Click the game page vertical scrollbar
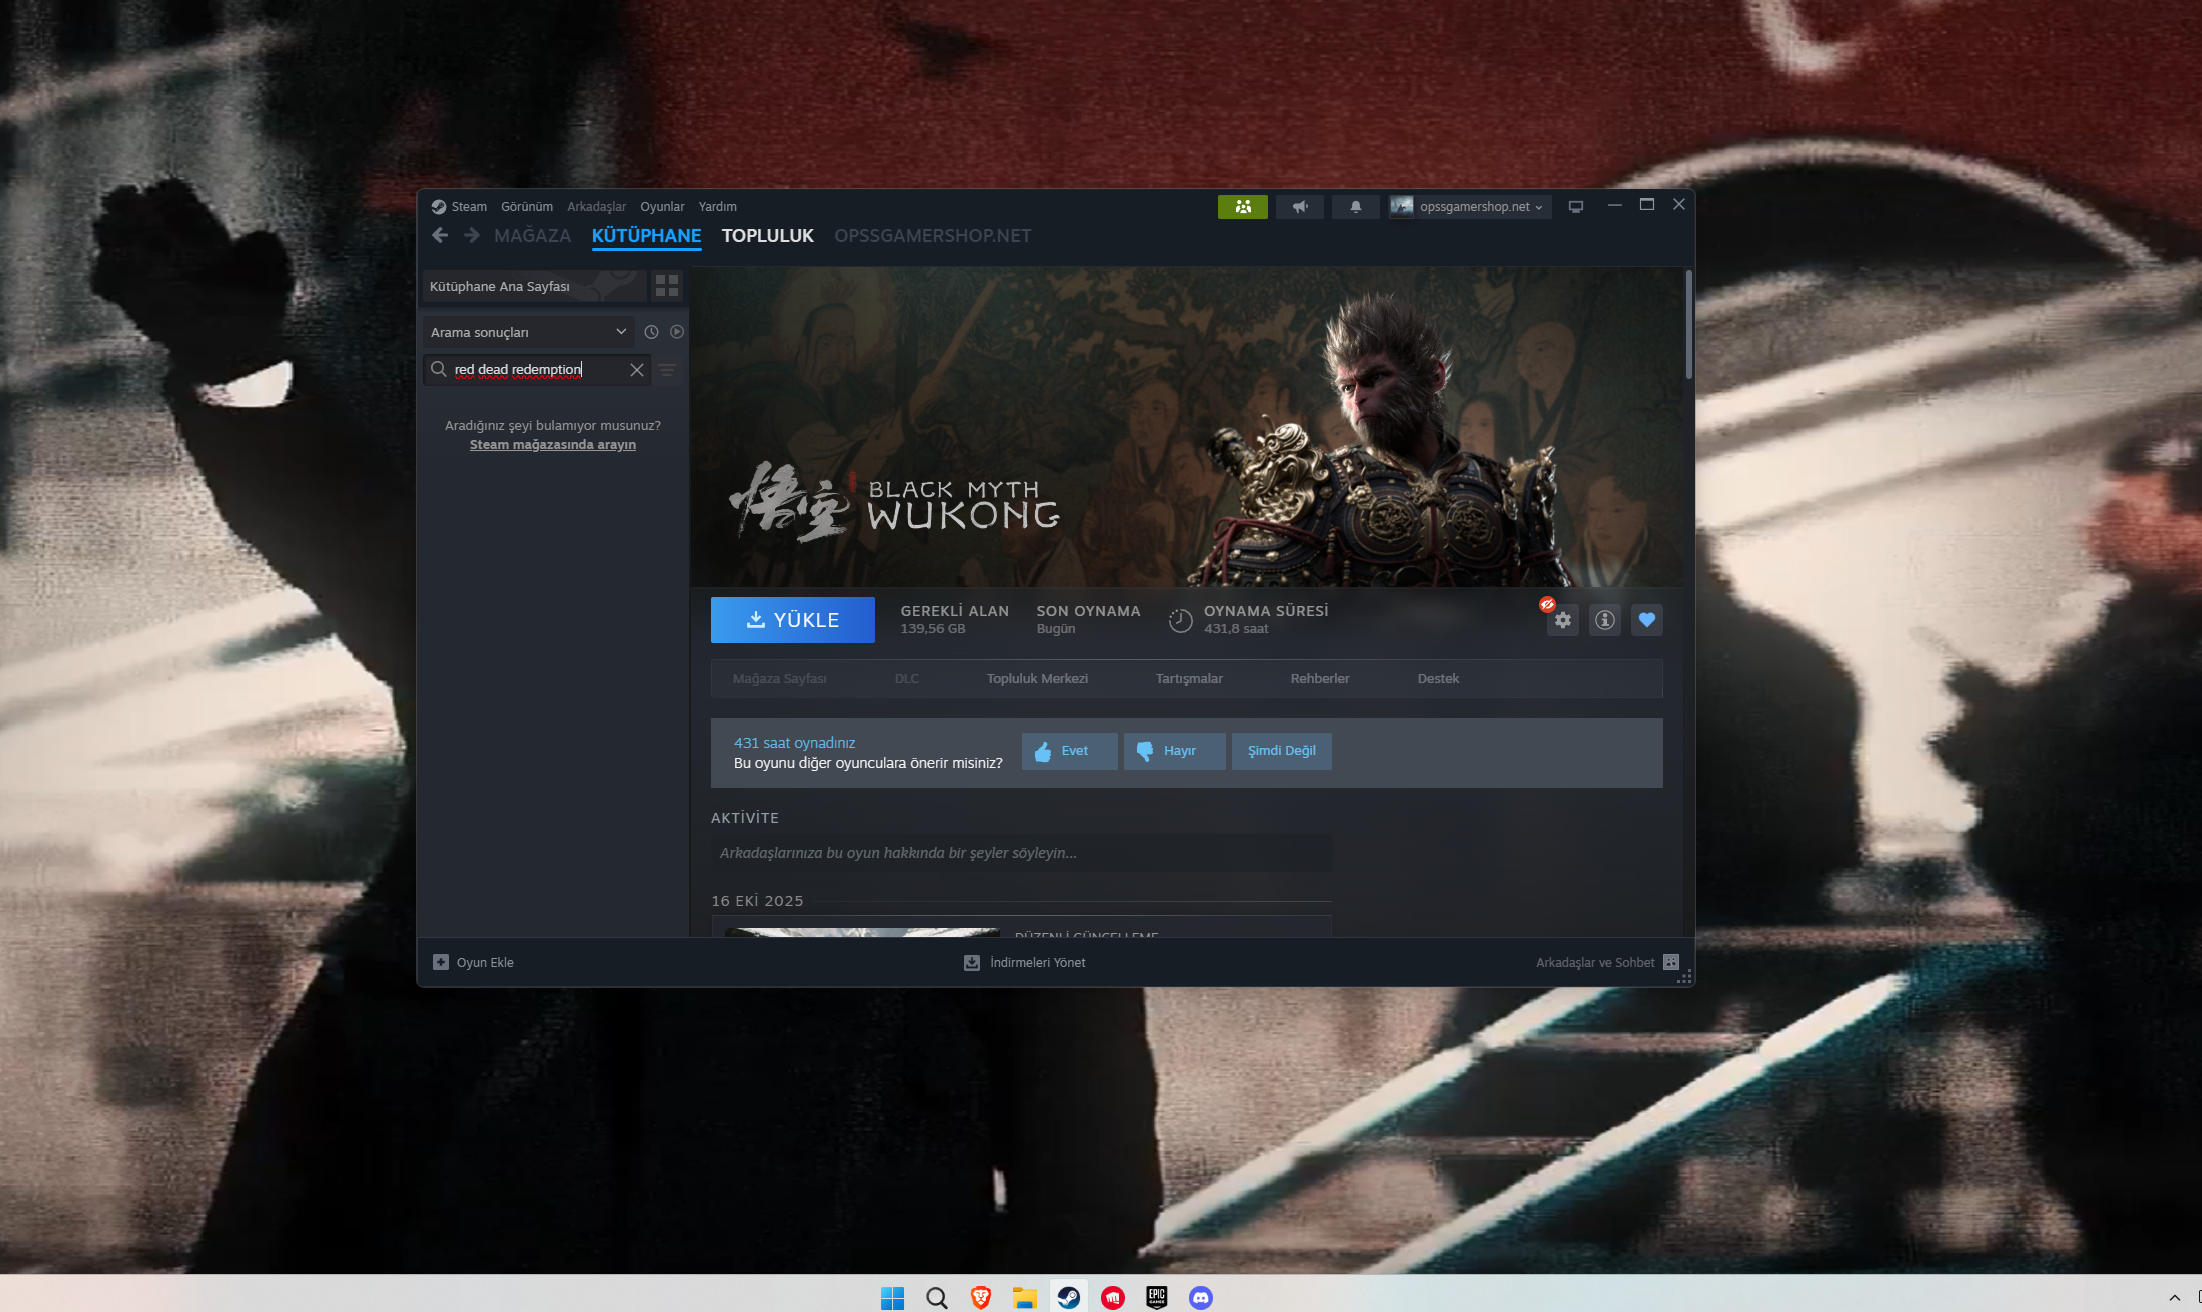Screen dimensions: 2202x1312 coord(1689,325)
